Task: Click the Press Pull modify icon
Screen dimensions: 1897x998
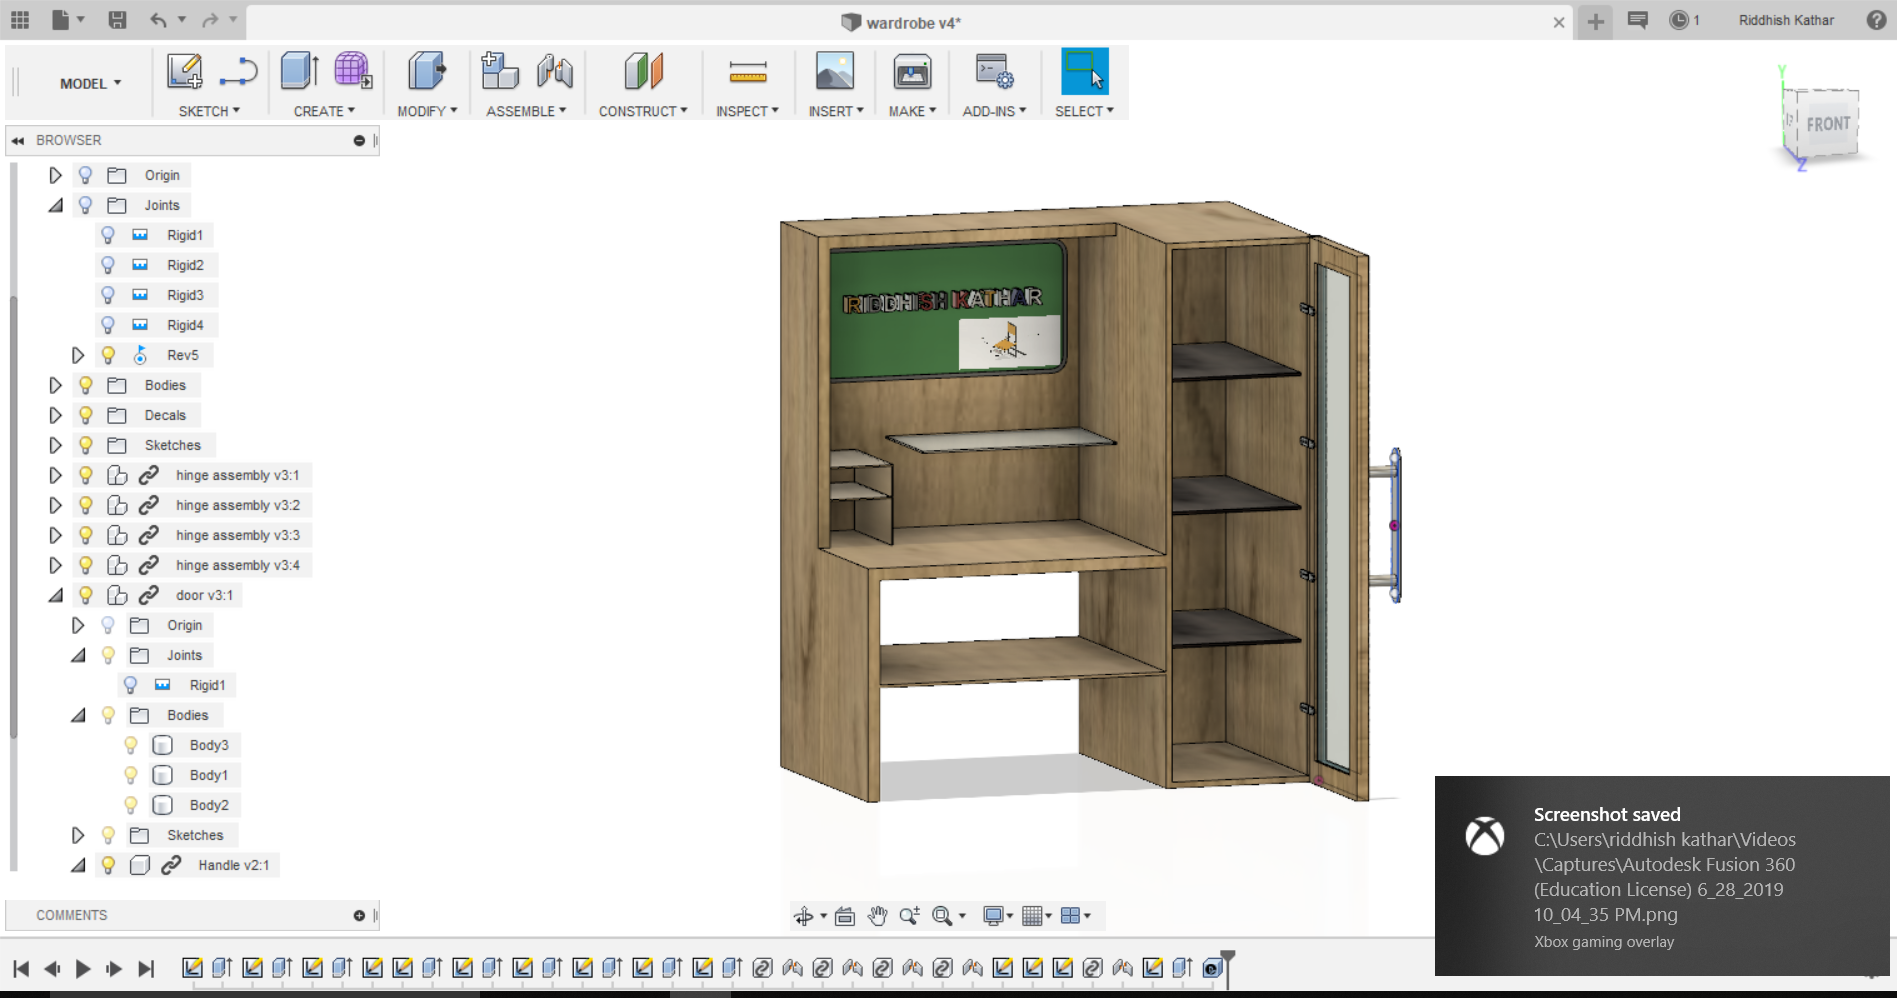Action: click(x=427, y=71)
